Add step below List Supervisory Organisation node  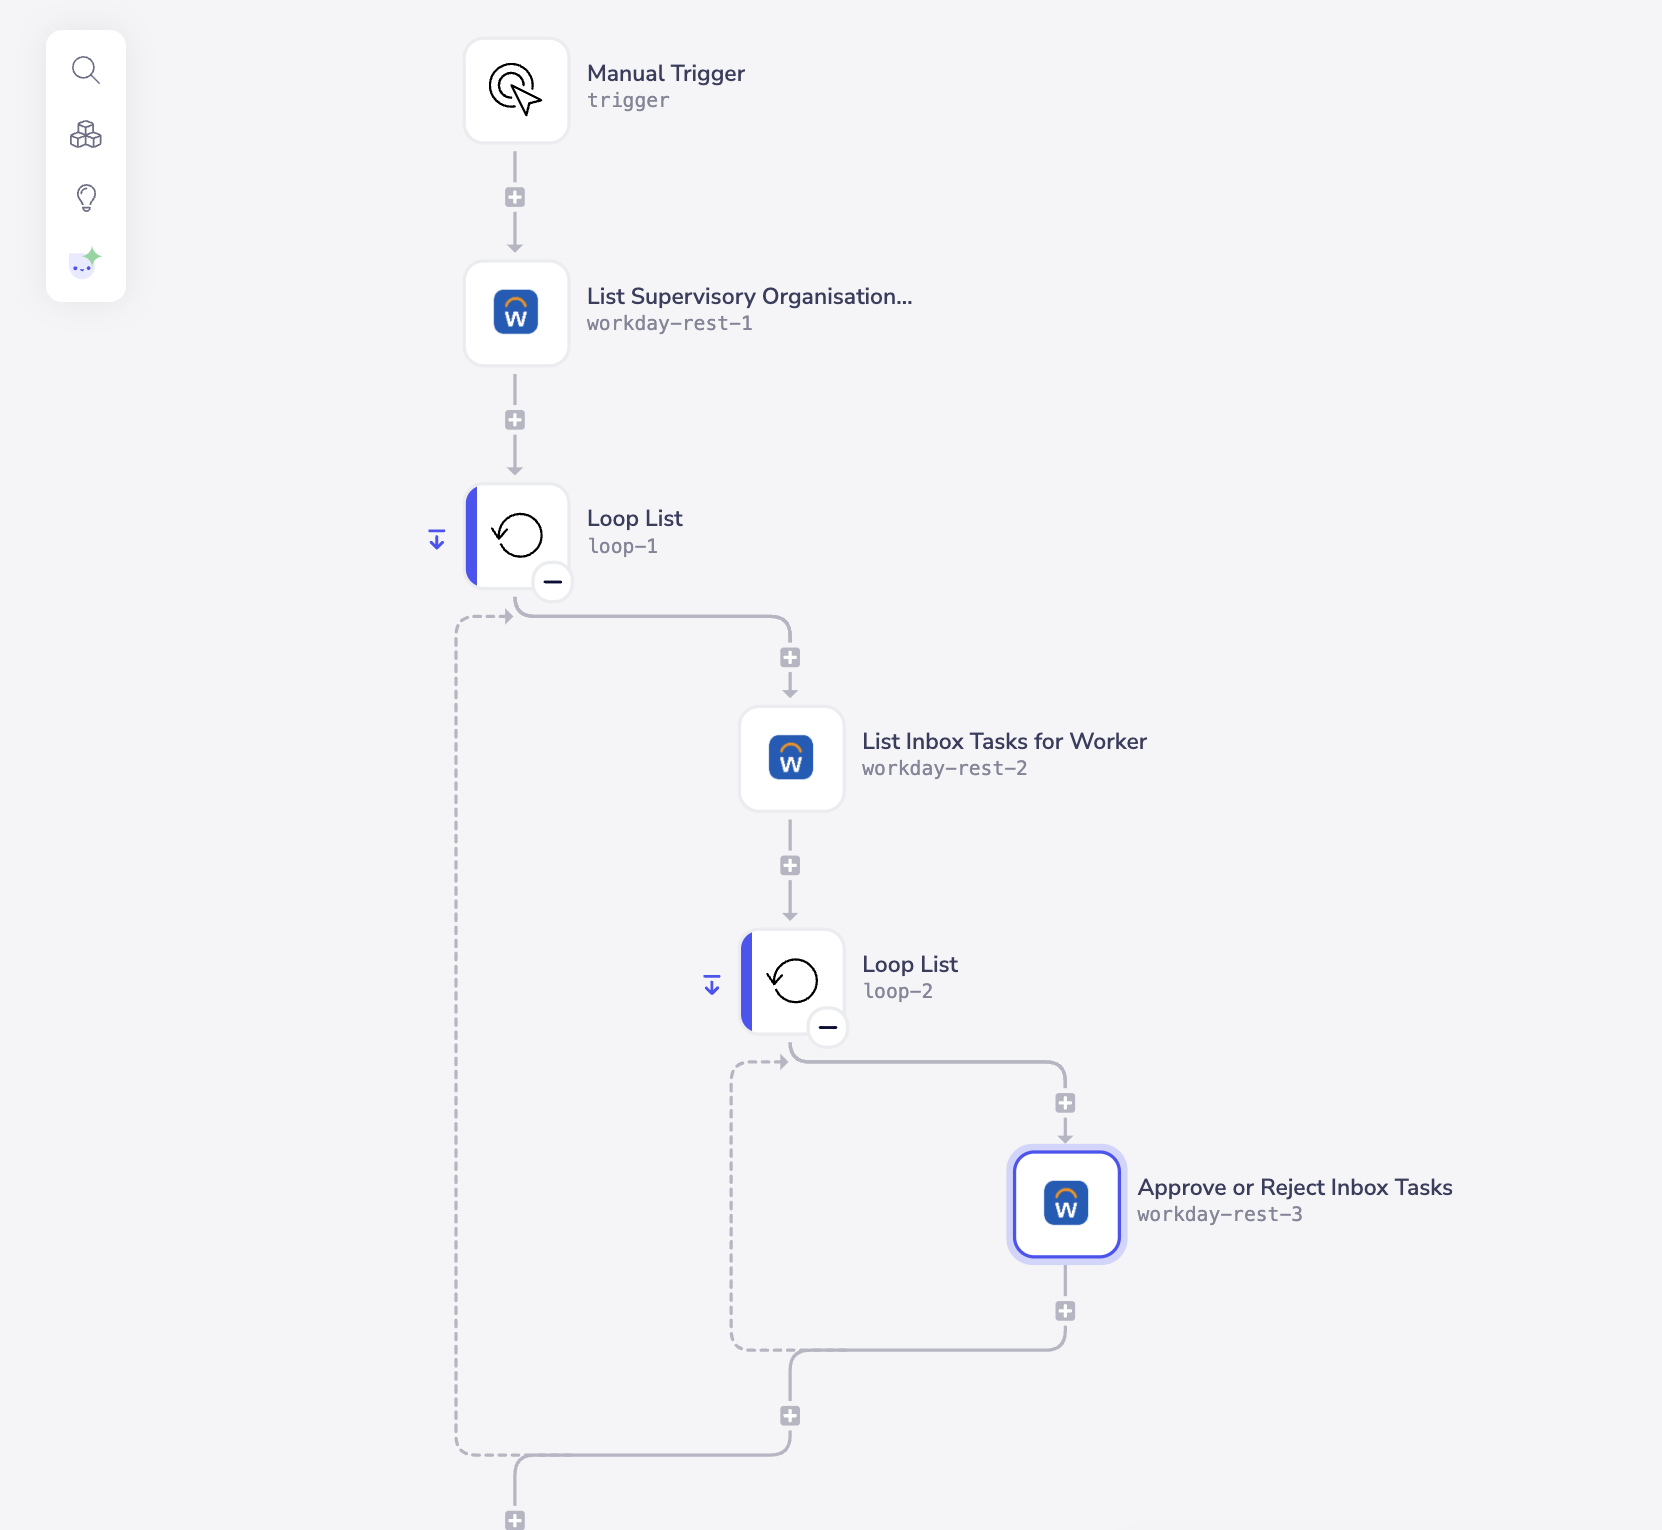[515, 420]
